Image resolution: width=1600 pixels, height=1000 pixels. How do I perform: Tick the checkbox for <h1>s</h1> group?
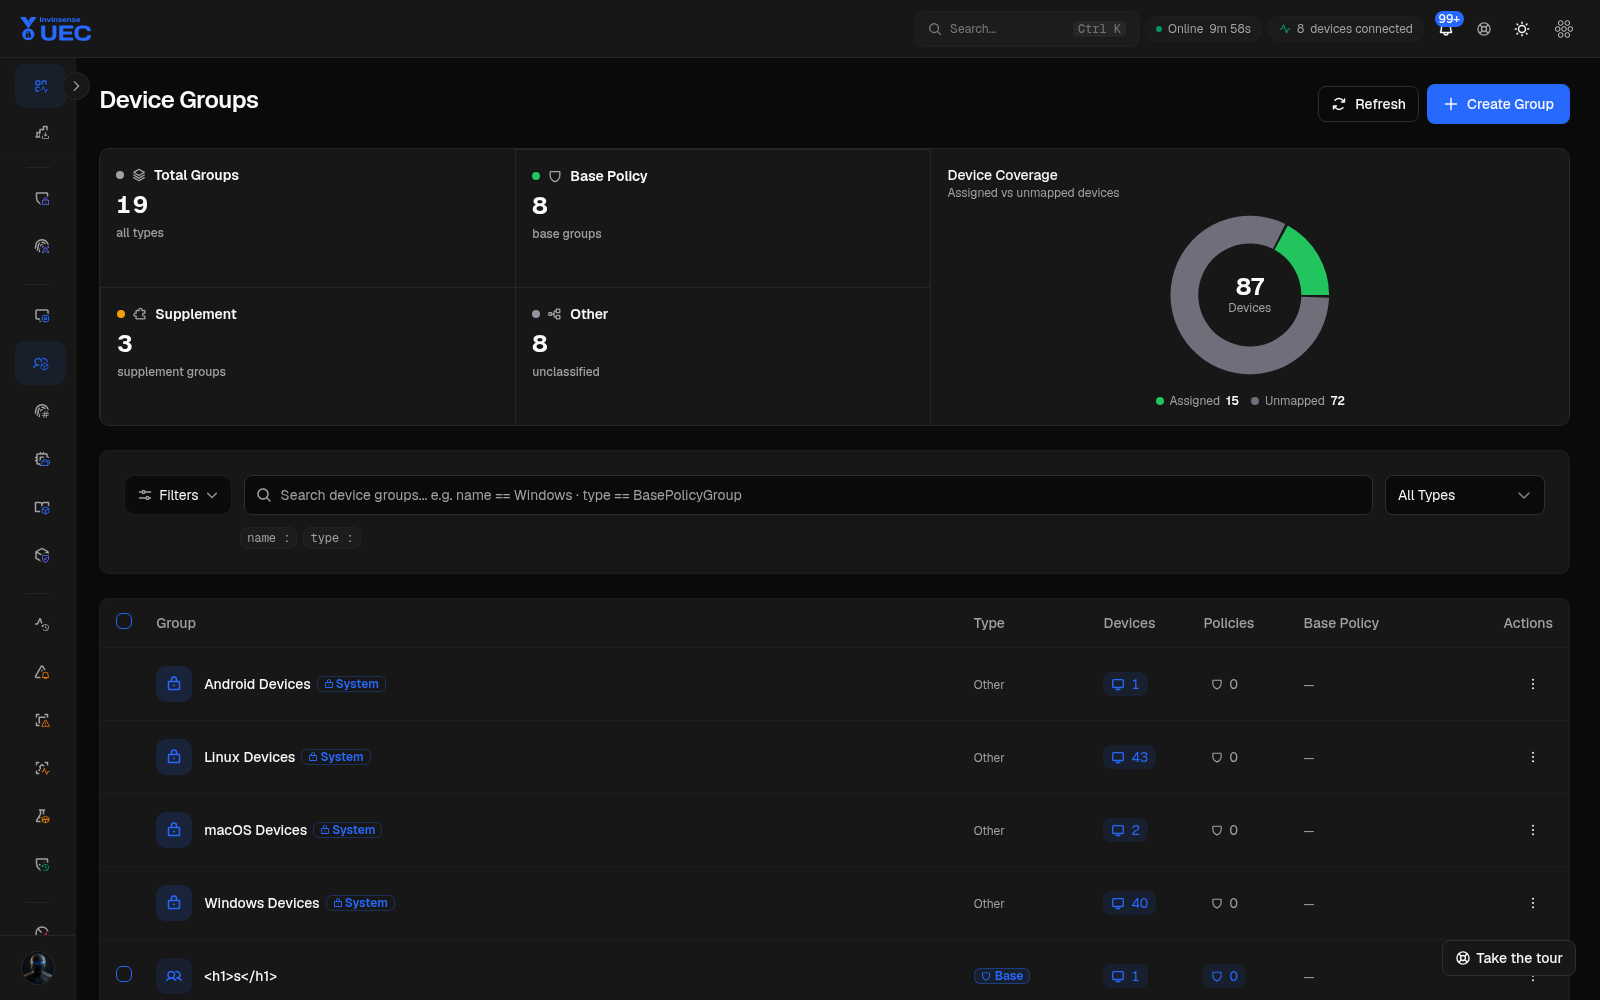(x=124, y=974)
